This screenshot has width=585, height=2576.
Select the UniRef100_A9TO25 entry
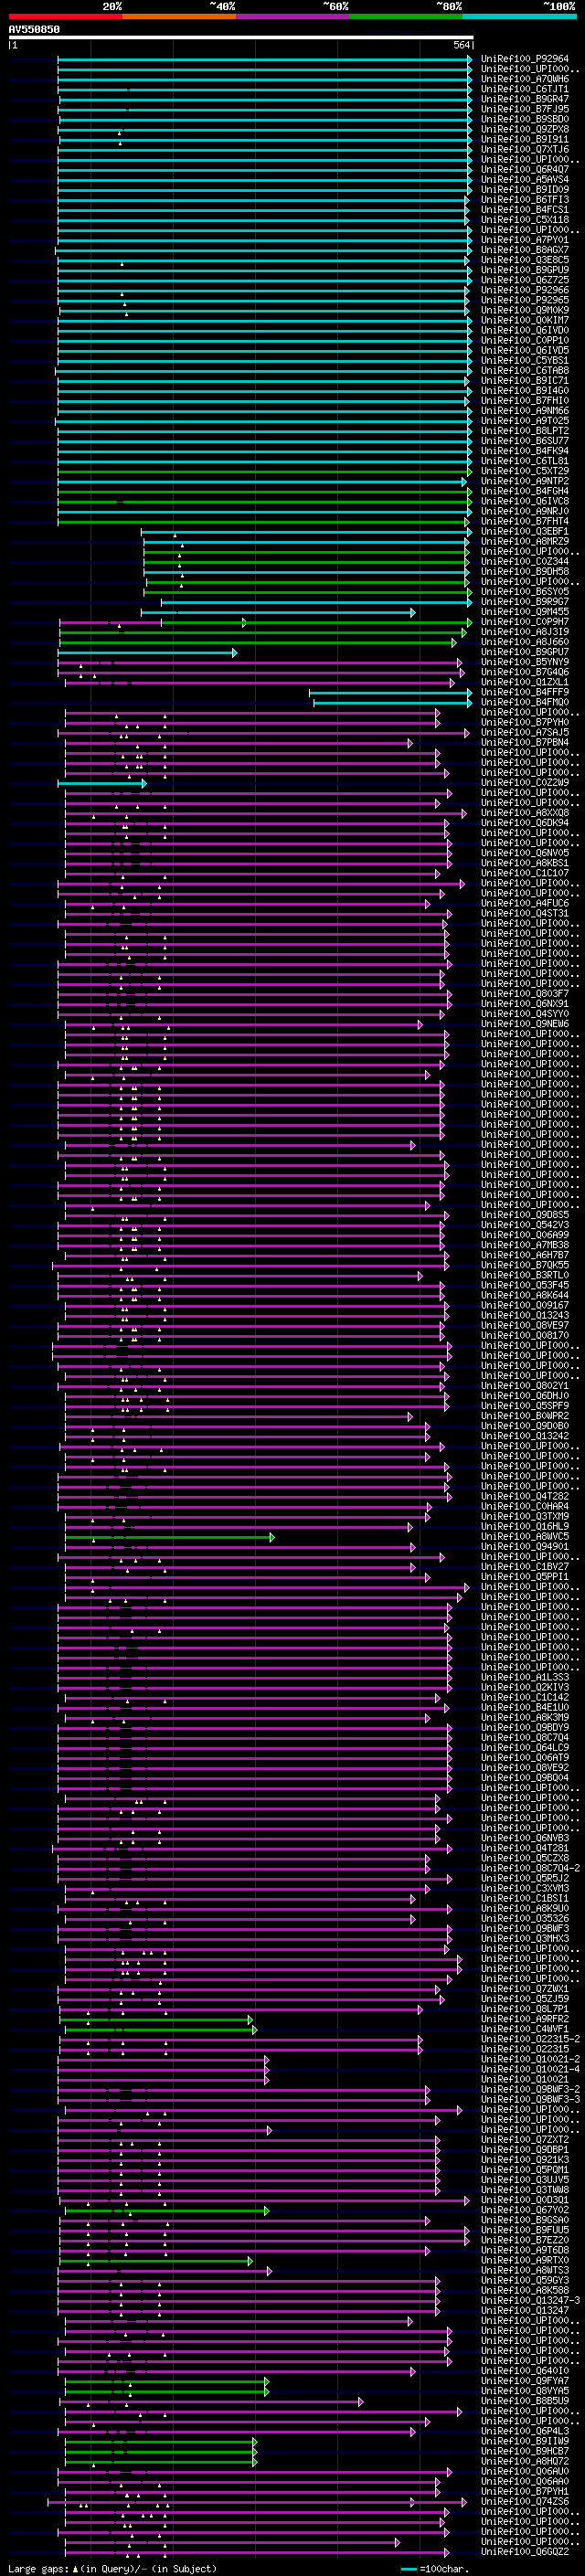(525, 420)
